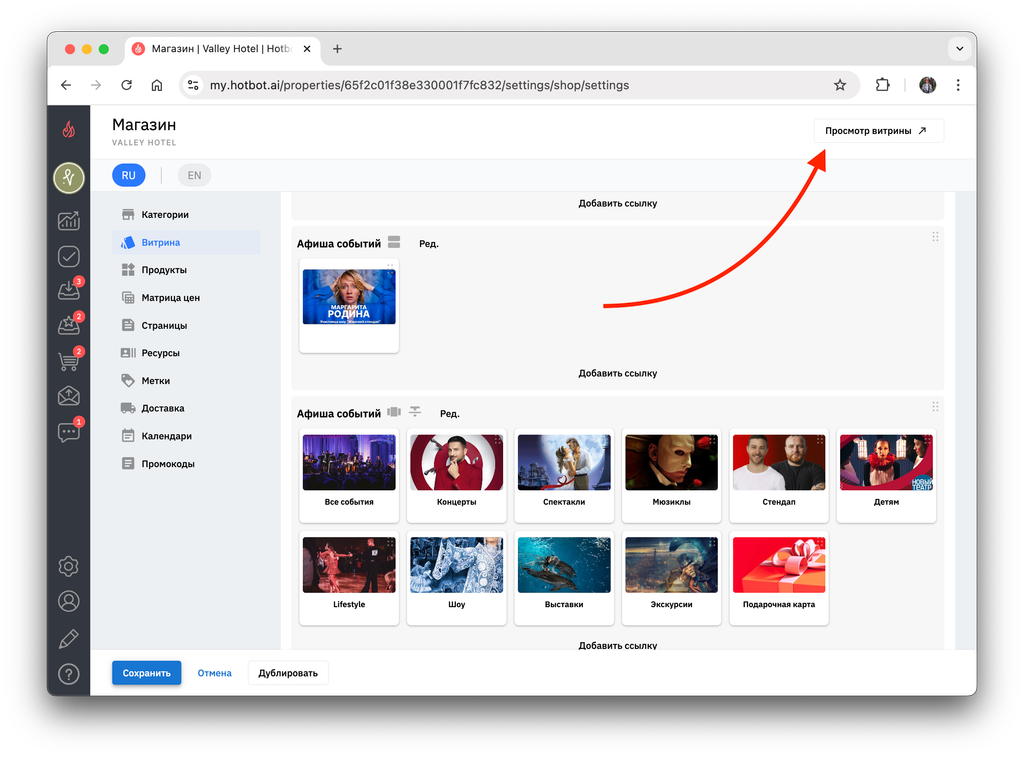Open the Все события card
This screenshot has height=758, width=1024.
349,475
